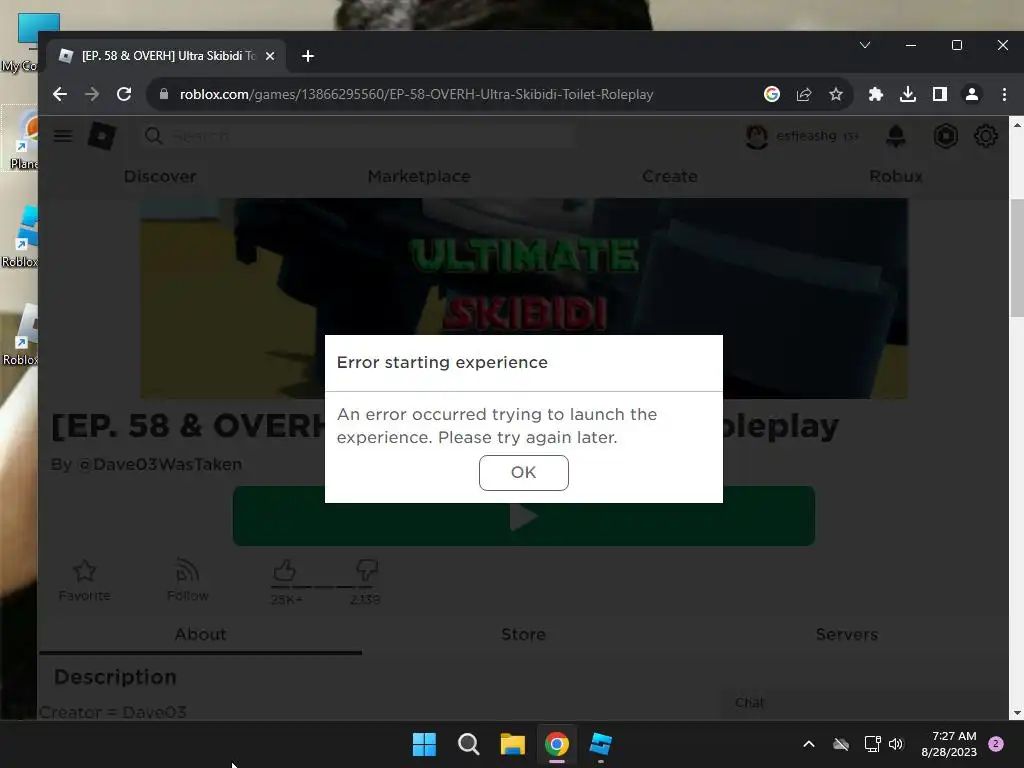
Task: Favorite this experience
Action: pyautogui.click(x=84, y=580)
